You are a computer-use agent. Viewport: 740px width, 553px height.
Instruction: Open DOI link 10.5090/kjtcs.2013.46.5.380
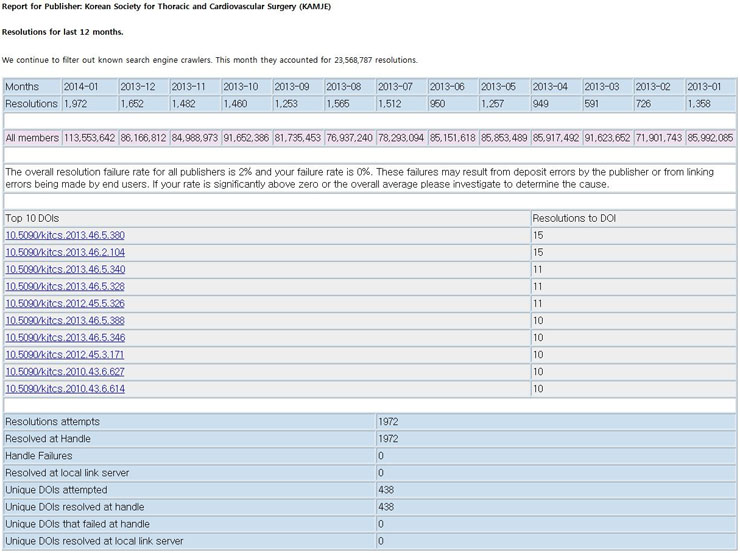point(65,235)
